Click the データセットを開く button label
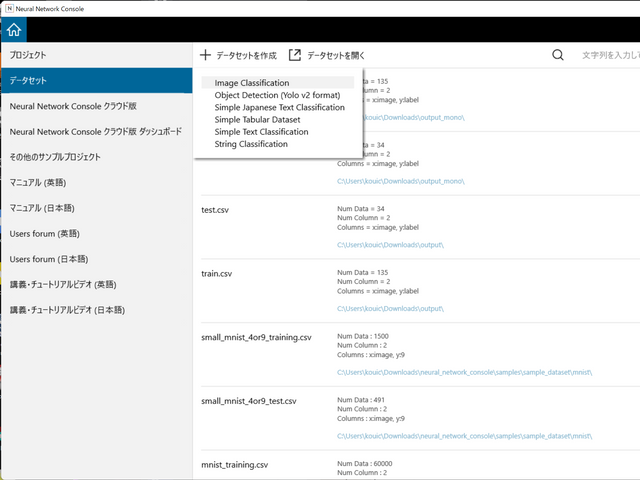Viewport: 640px width, 480px height. pos(336,55)
